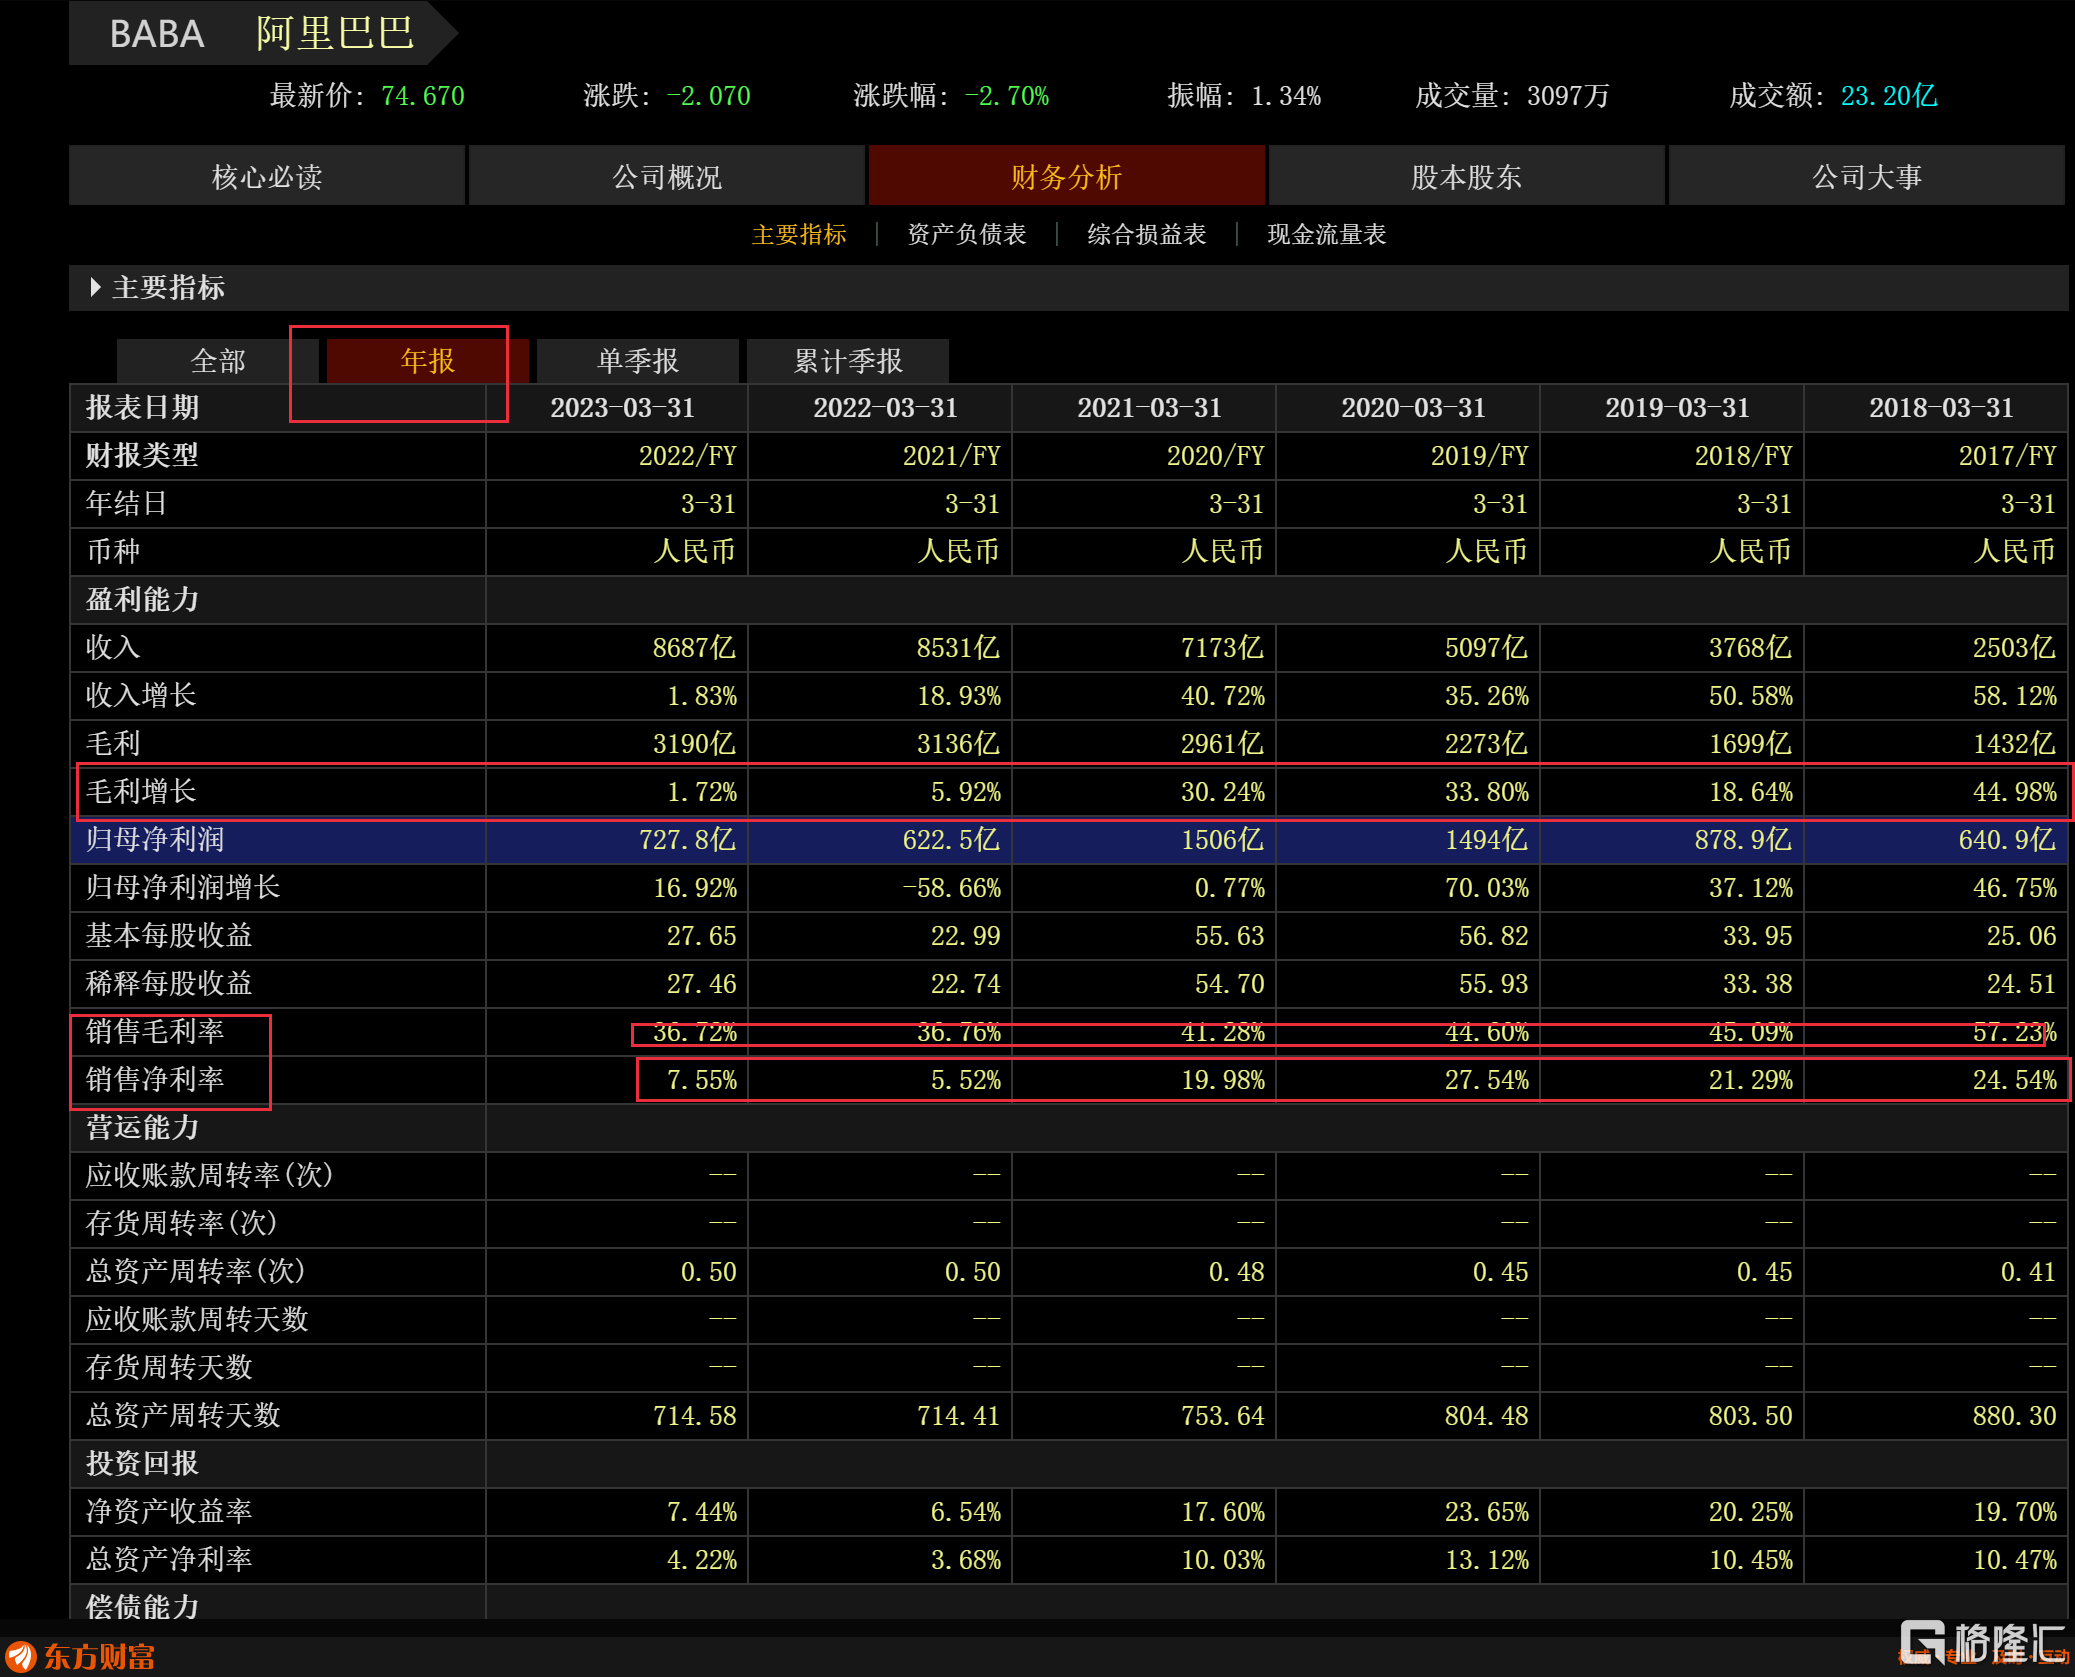Select the 总资产周转天数 row label

pyautogui.click(x=183, y=1416)
